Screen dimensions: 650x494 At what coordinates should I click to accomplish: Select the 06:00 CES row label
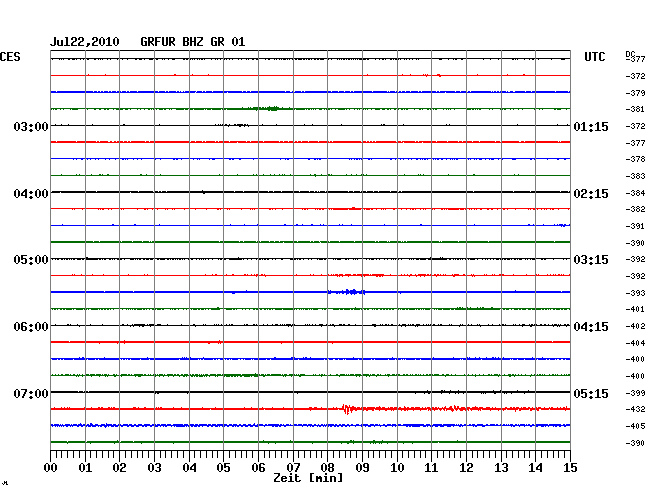point(31,327)
